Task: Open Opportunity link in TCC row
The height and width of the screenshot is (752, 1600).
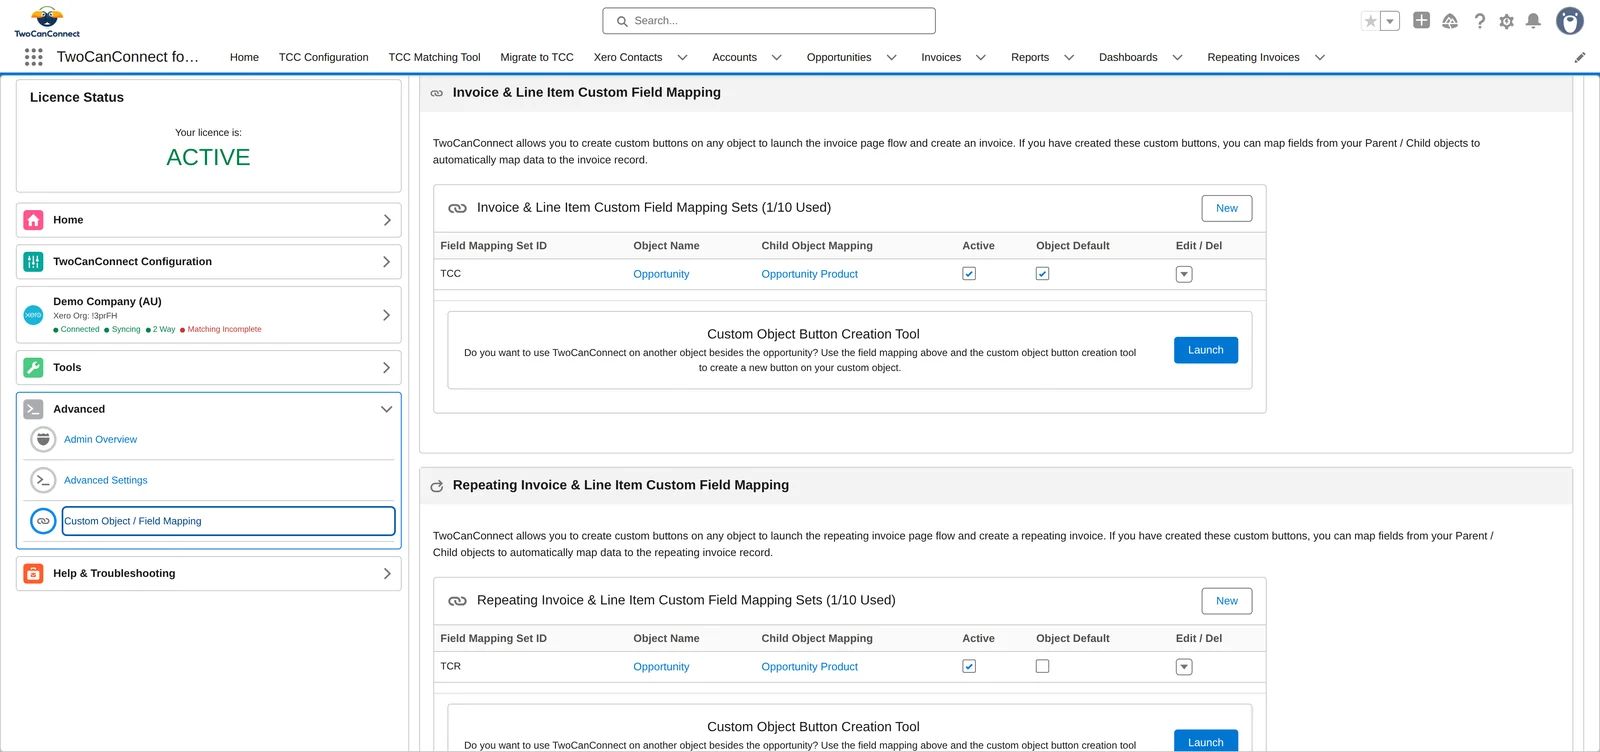Action: pyautogui.click(x=661, y=274)
